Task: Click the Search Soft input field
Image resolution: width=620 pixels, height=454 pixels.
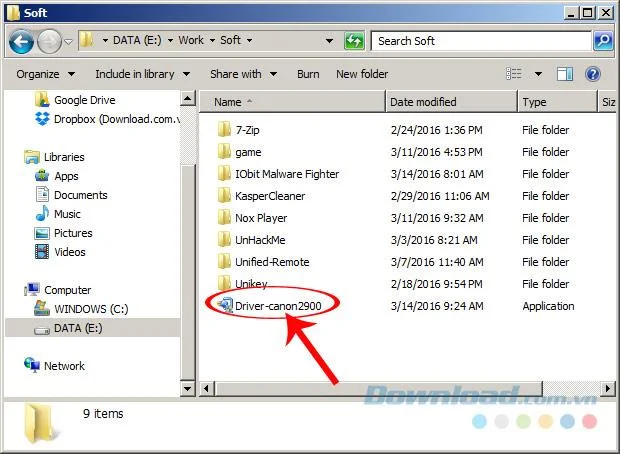Action: (481, 41)
